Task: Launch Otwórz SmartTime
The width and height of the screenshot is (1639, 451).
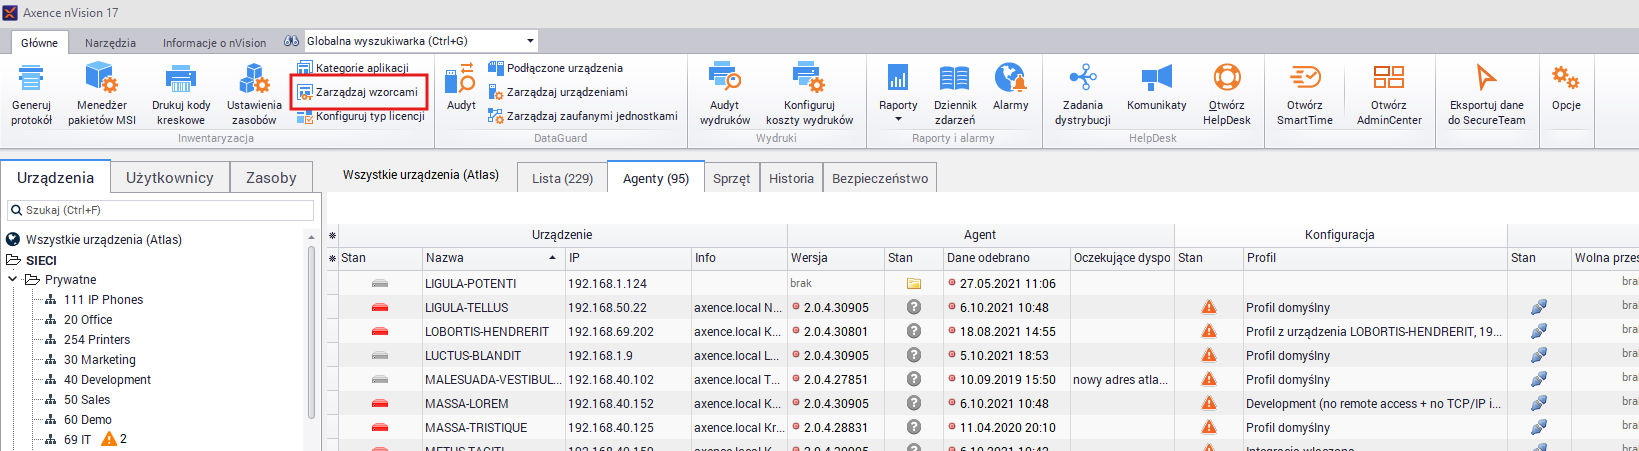Action: (x=1304, y=78)
